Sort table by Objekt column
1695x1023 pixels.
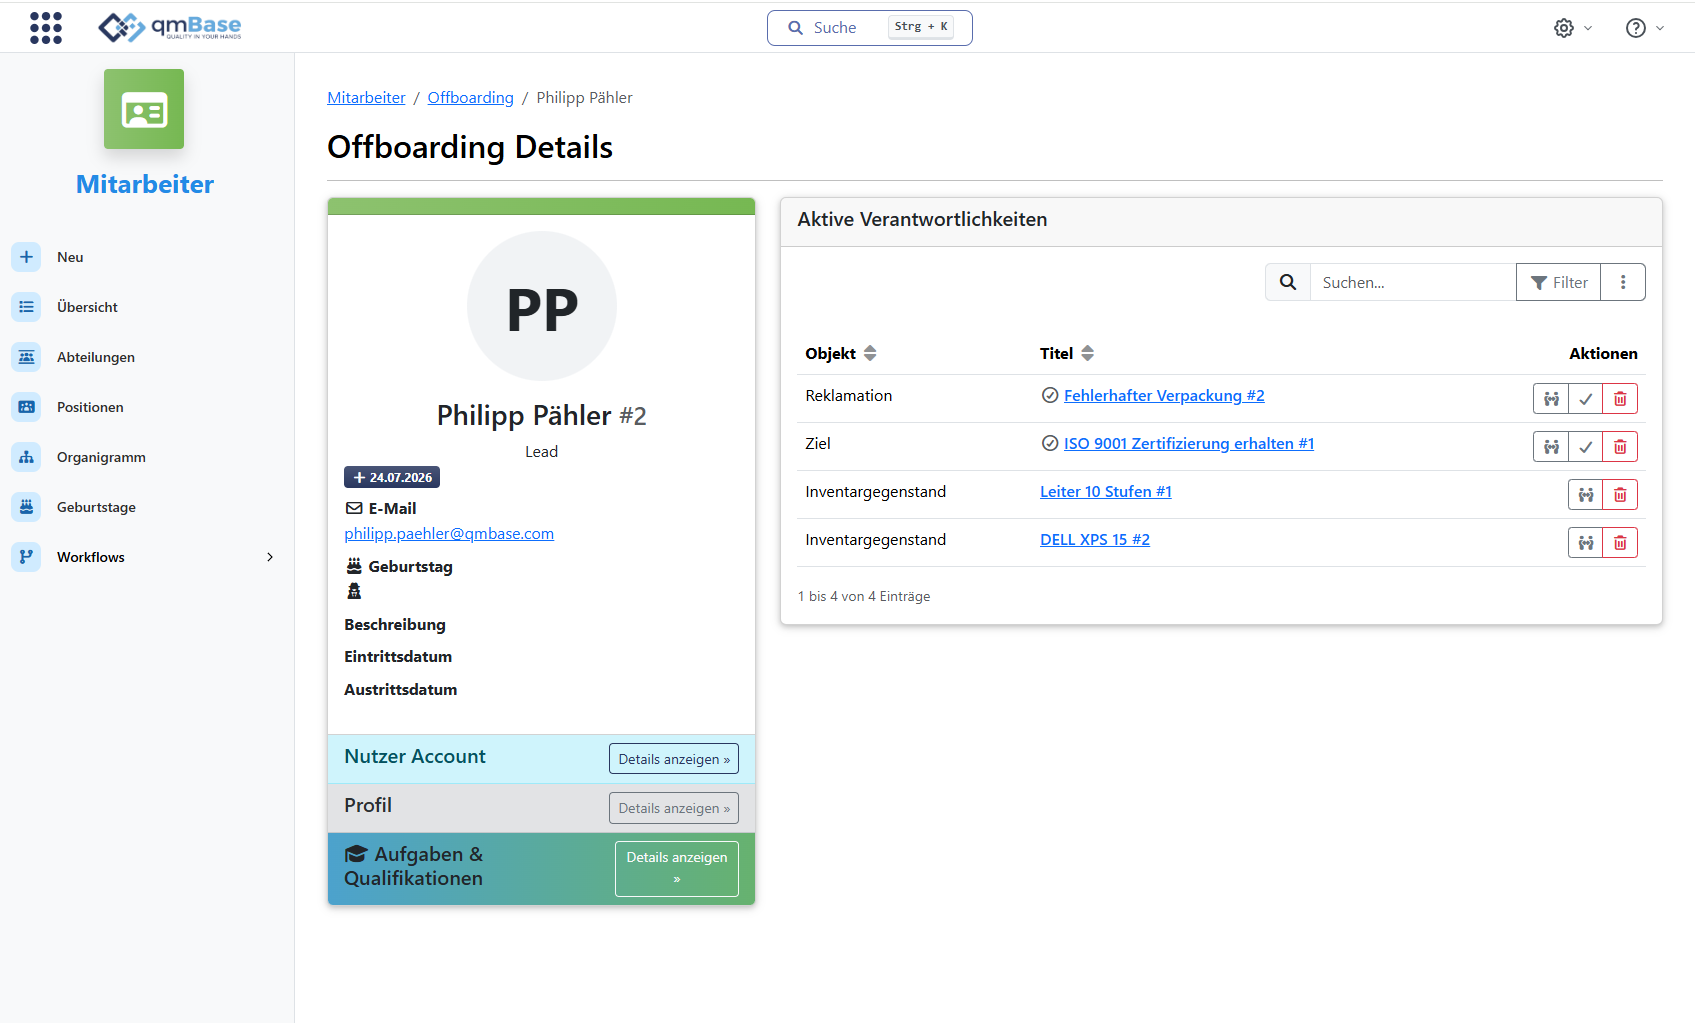pyautogui.click(x=841, y=353)
